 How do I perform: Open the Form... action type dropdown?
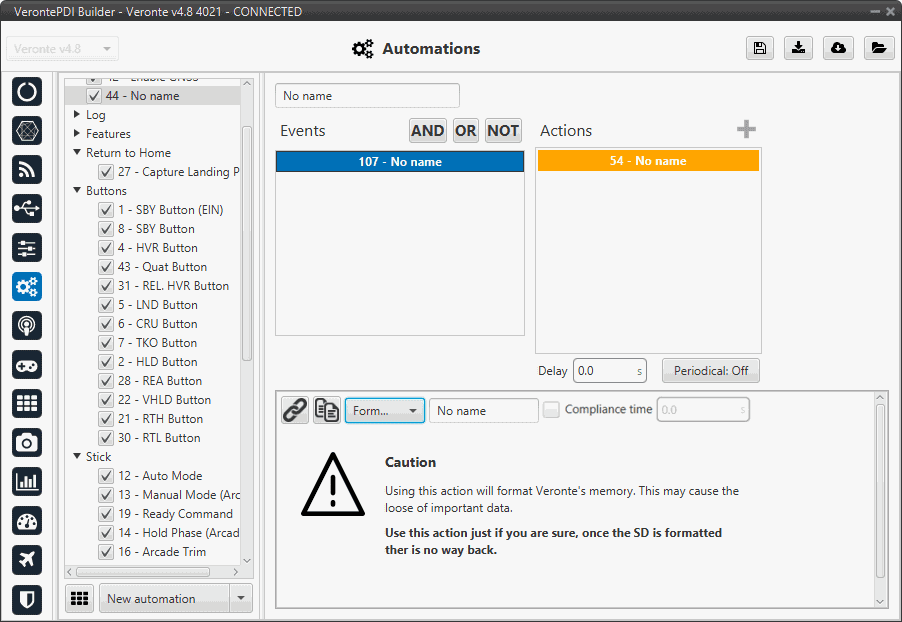pyautogui.click(x=385, y=410)
